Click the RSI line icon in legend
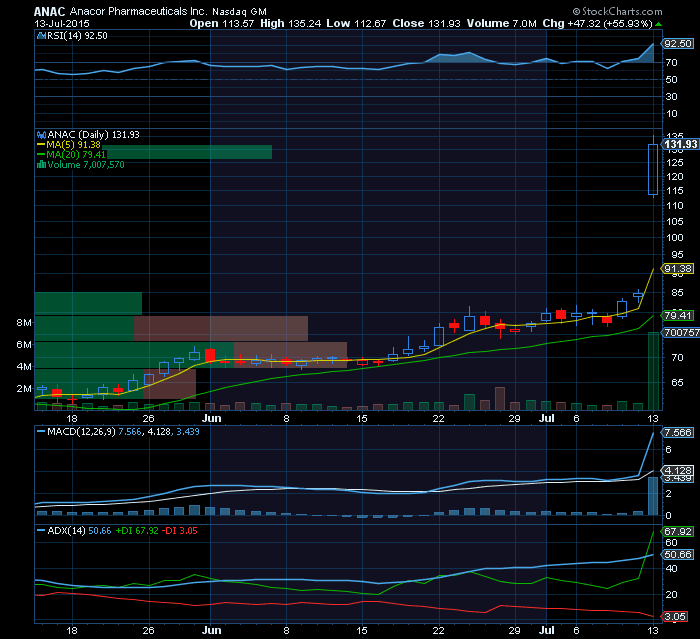Viewport: 700px width, 639px height. click(x=41, y=36)
